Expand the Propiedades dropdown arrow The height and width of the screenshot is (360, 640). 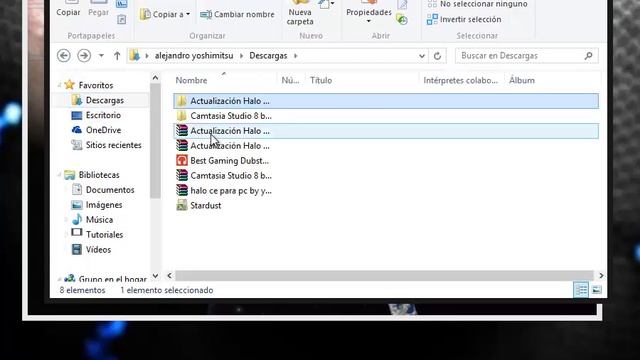(x=369, y=21)
